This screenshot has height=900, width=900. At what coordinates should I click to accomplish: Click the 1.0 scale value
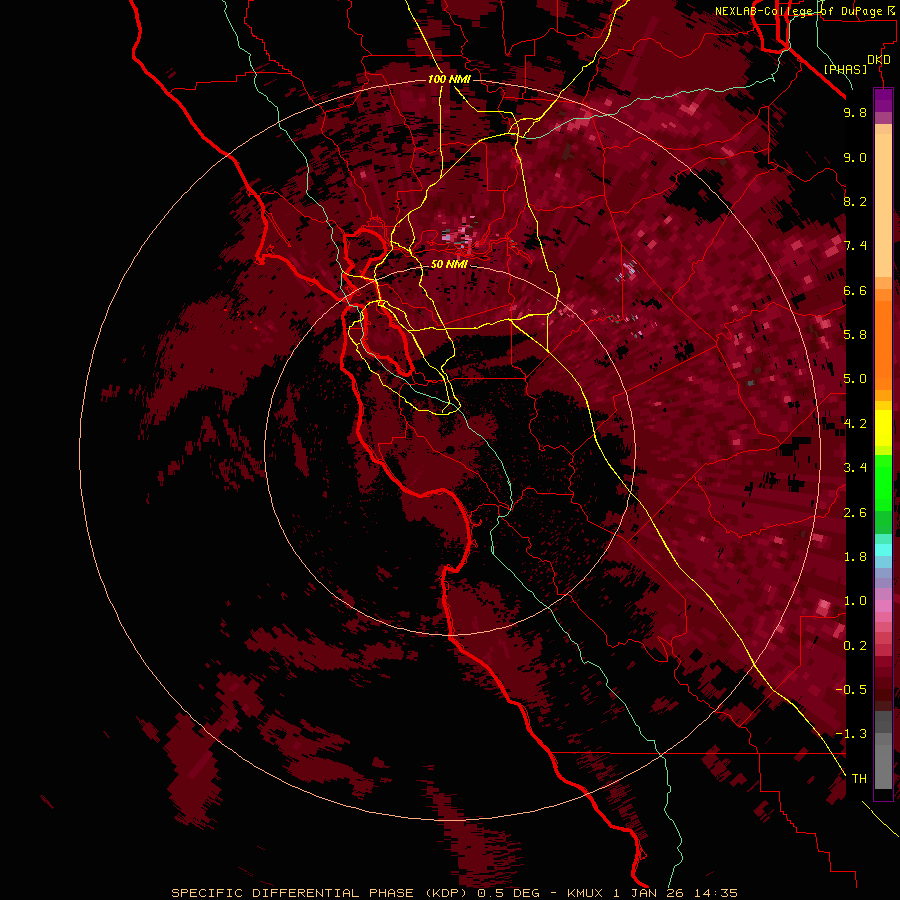pyautogui.click(x=855, y=601)
